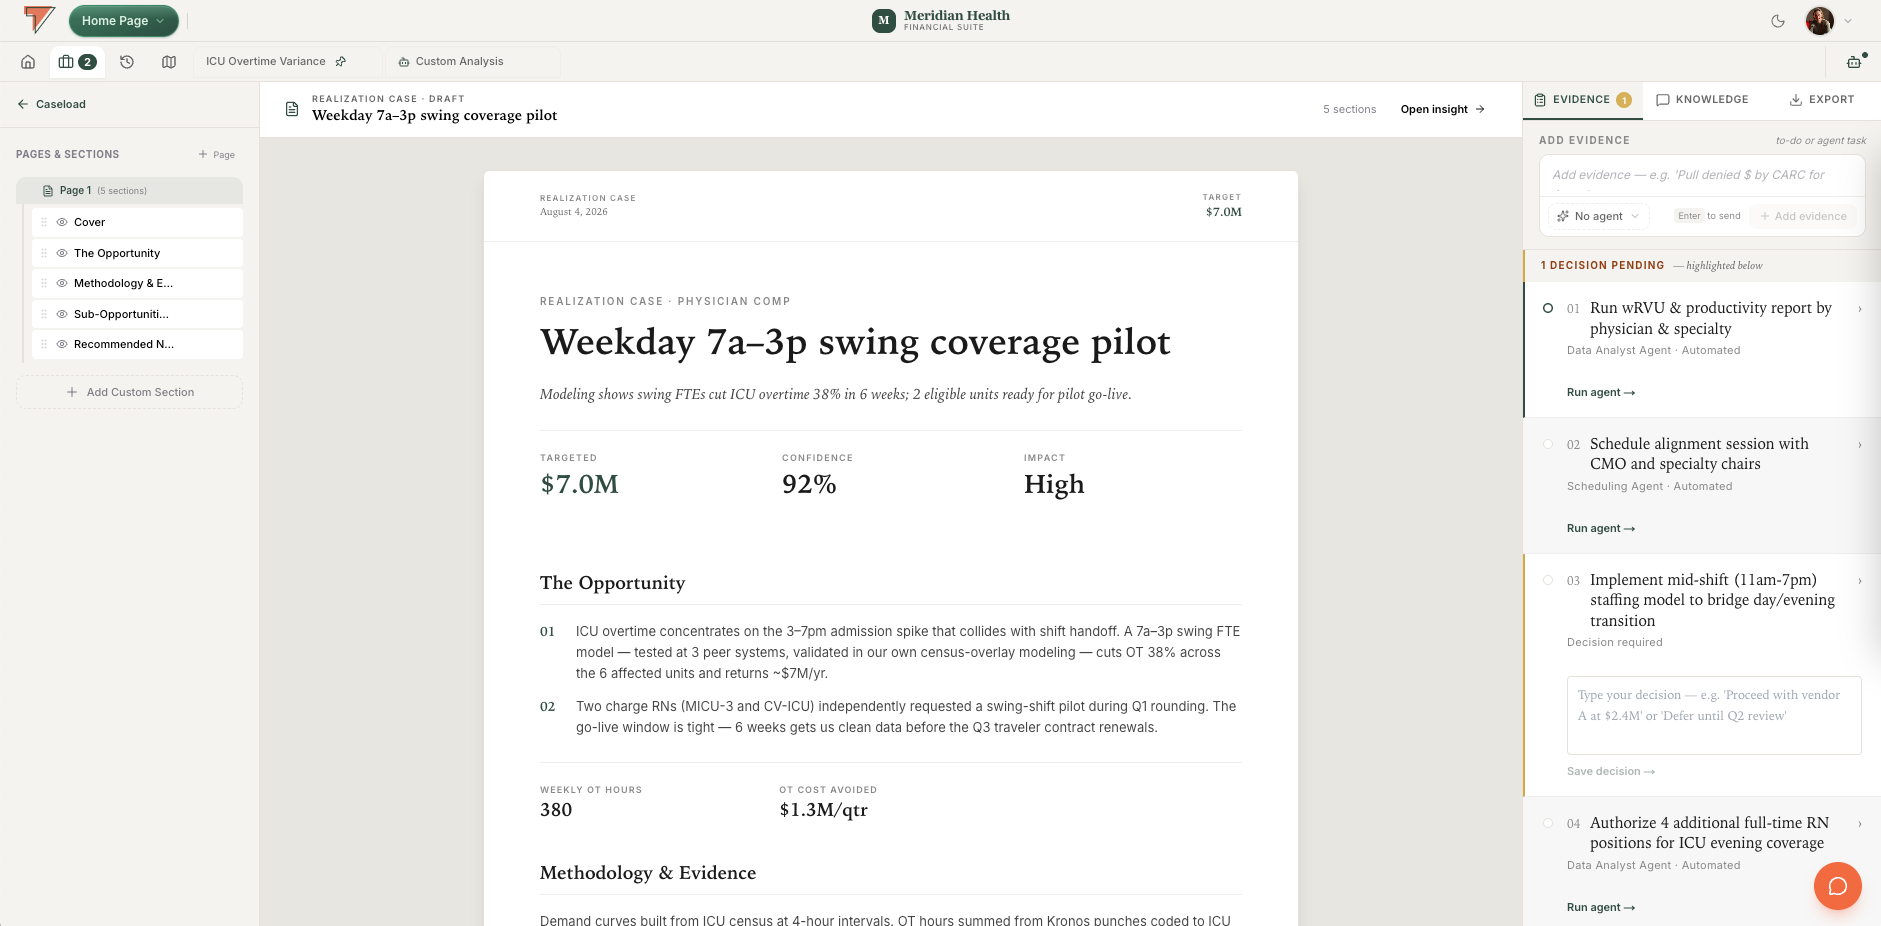
Task: Focus the decision text box for task 03
Action: pos(1714,715)
